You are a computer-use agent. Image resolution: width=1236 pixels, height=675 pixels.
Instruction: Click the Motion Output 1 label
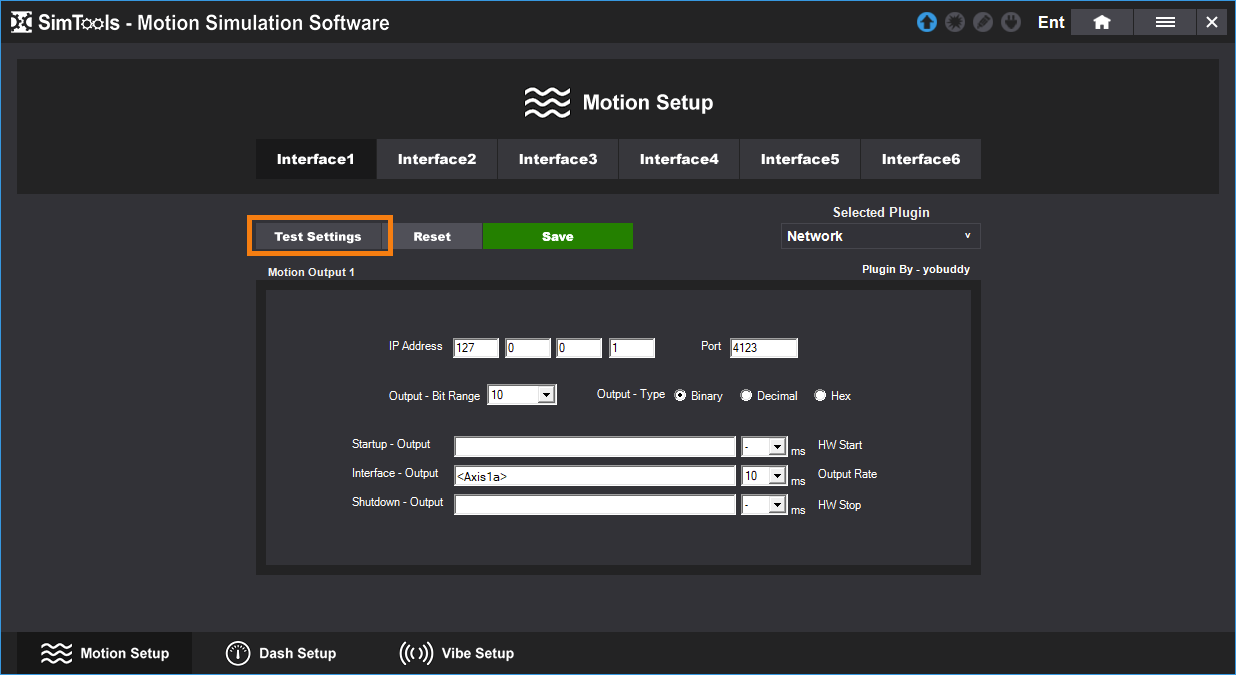tap(311, 272)
